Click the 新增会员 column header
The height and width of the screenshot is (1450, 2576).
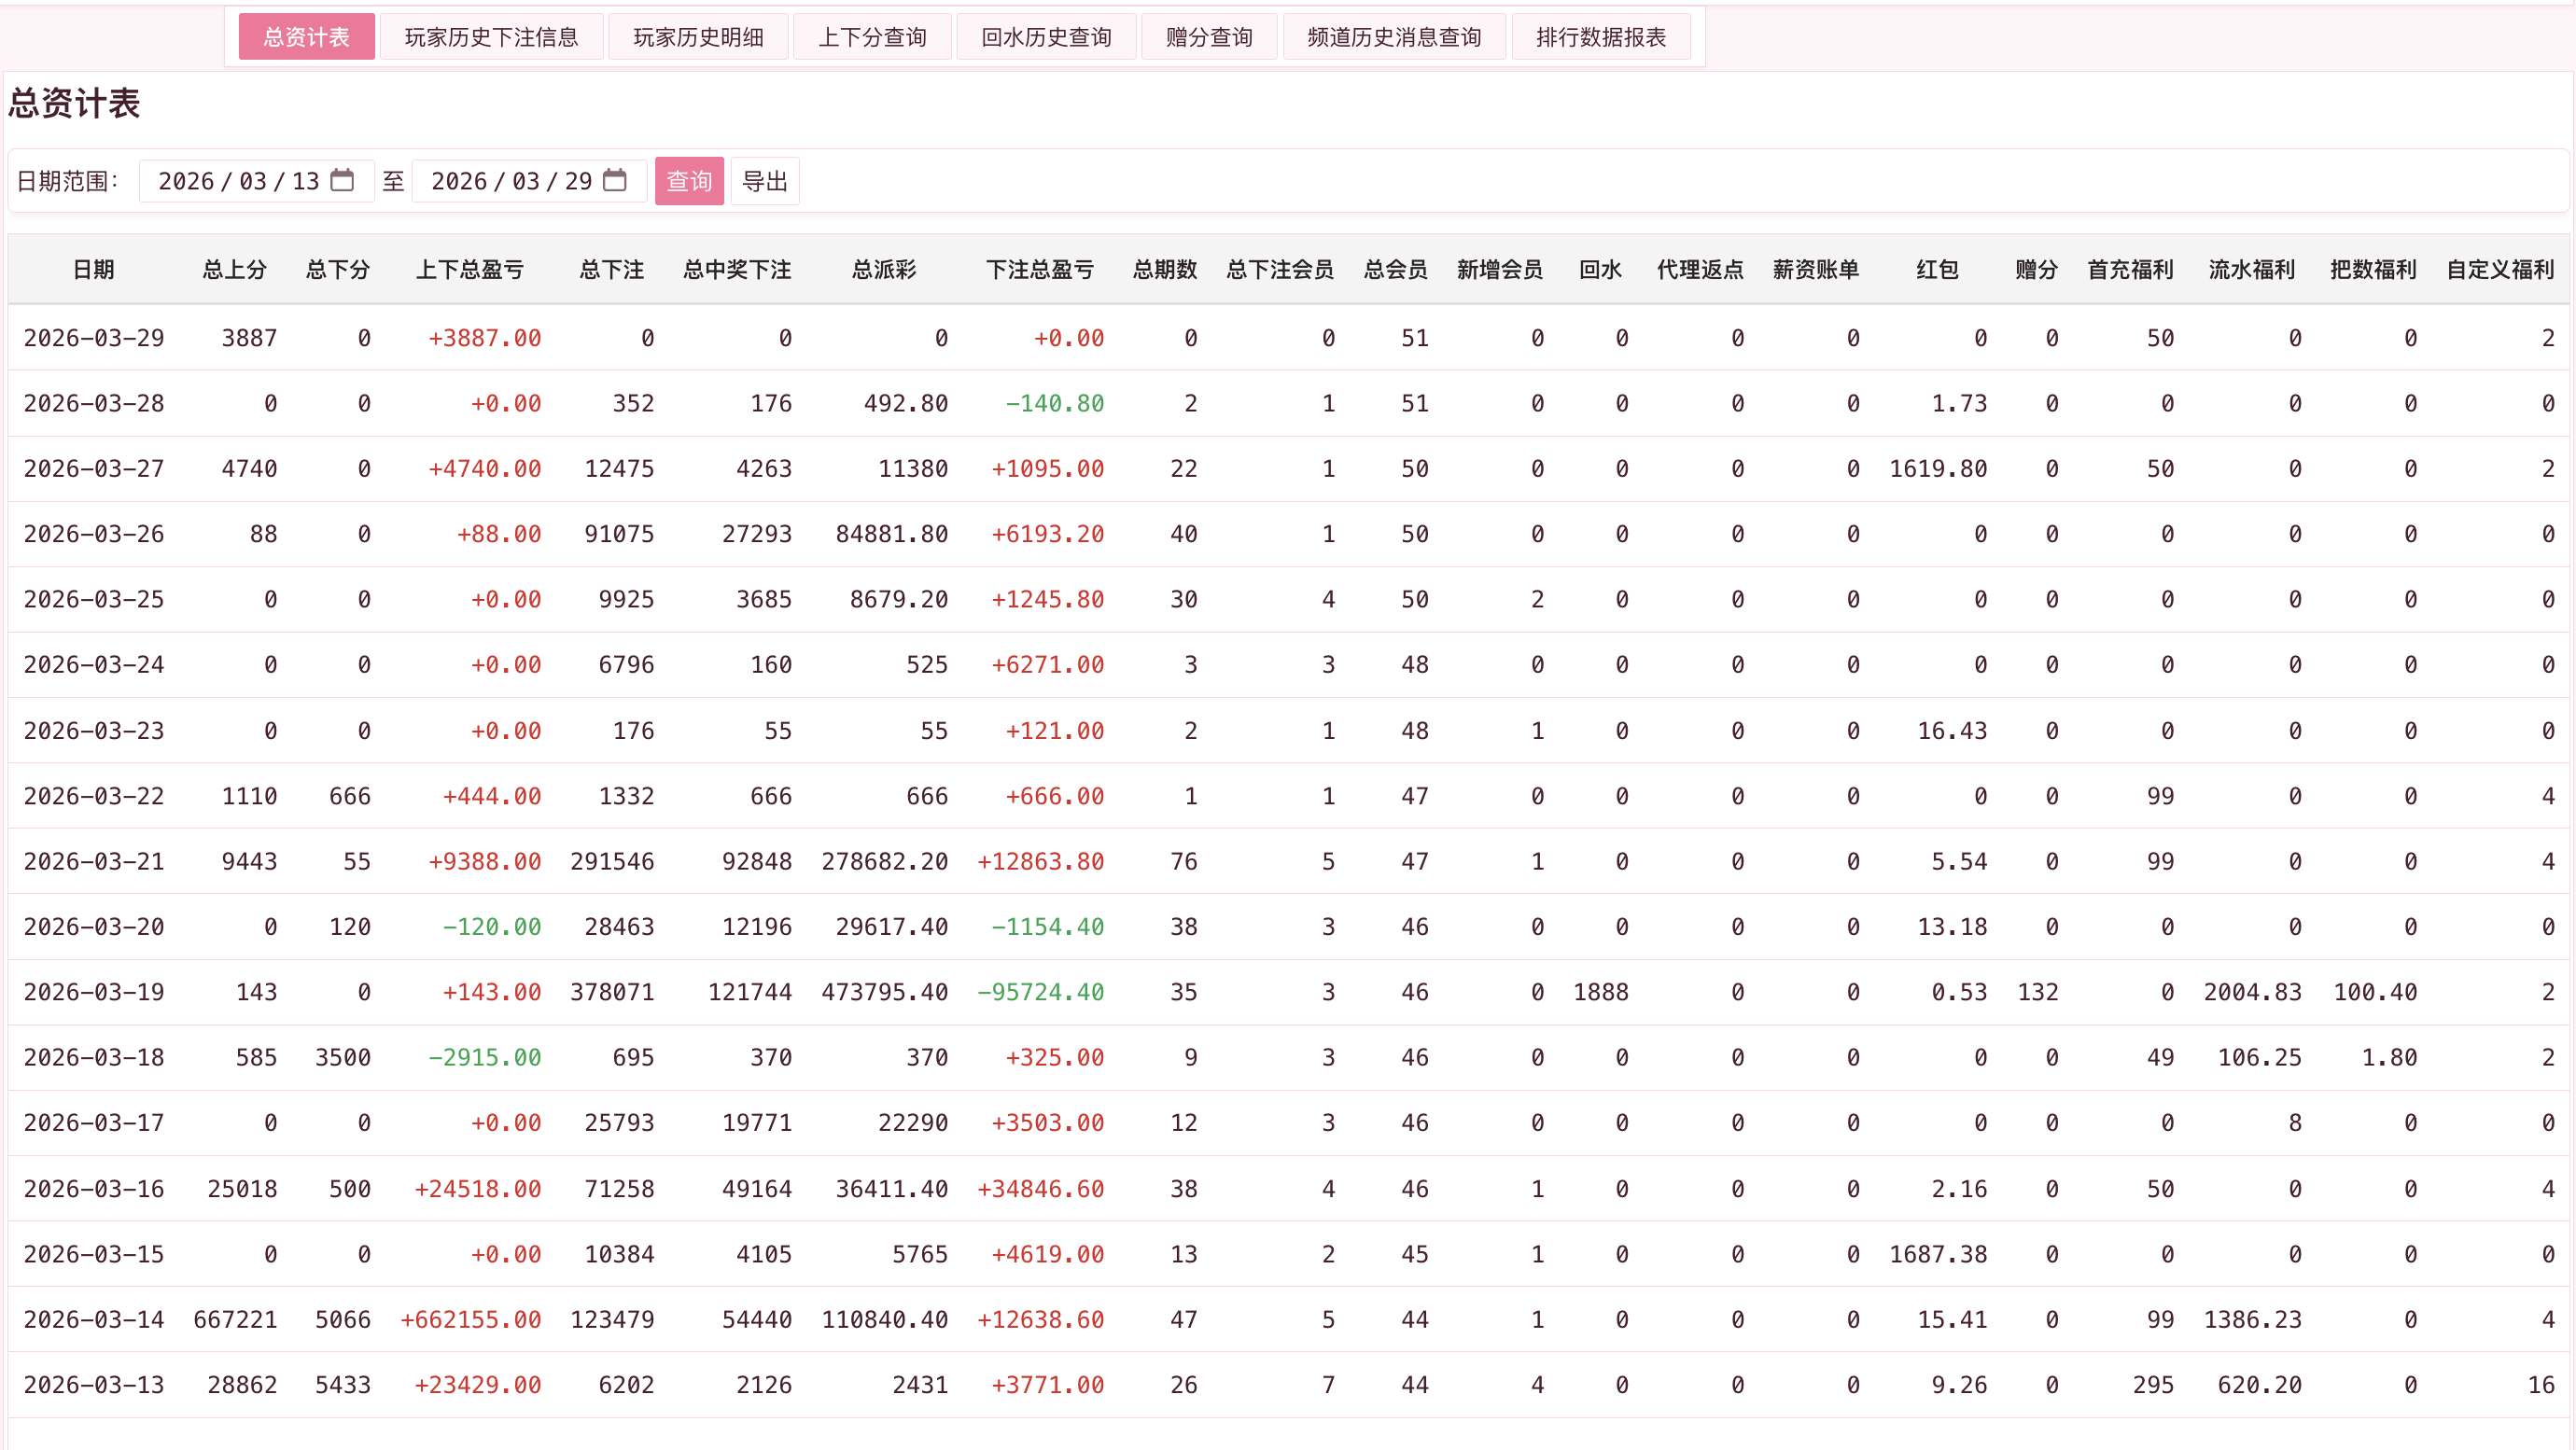click(1500, 269)
